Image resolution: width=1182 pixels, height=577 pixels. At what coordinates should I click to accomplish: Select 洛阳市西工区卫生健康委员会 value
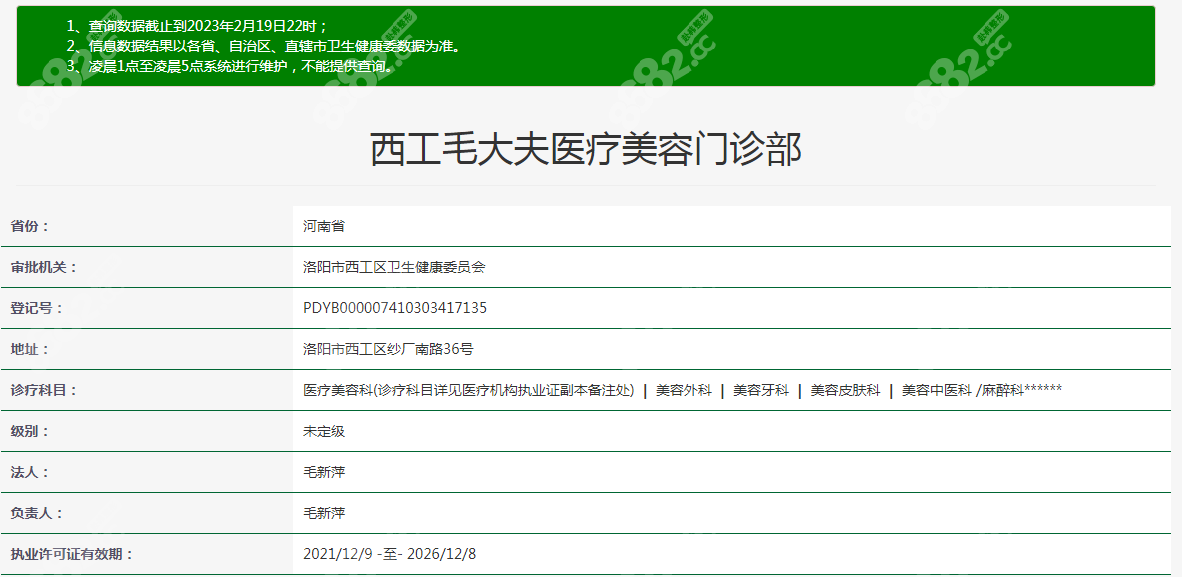point(393,267)
